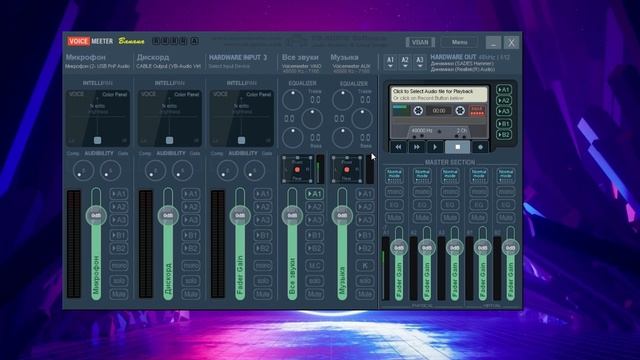Click the Микрофон Intellipan voice pad
Screen dimensions: 640x360
coord(98,118)
